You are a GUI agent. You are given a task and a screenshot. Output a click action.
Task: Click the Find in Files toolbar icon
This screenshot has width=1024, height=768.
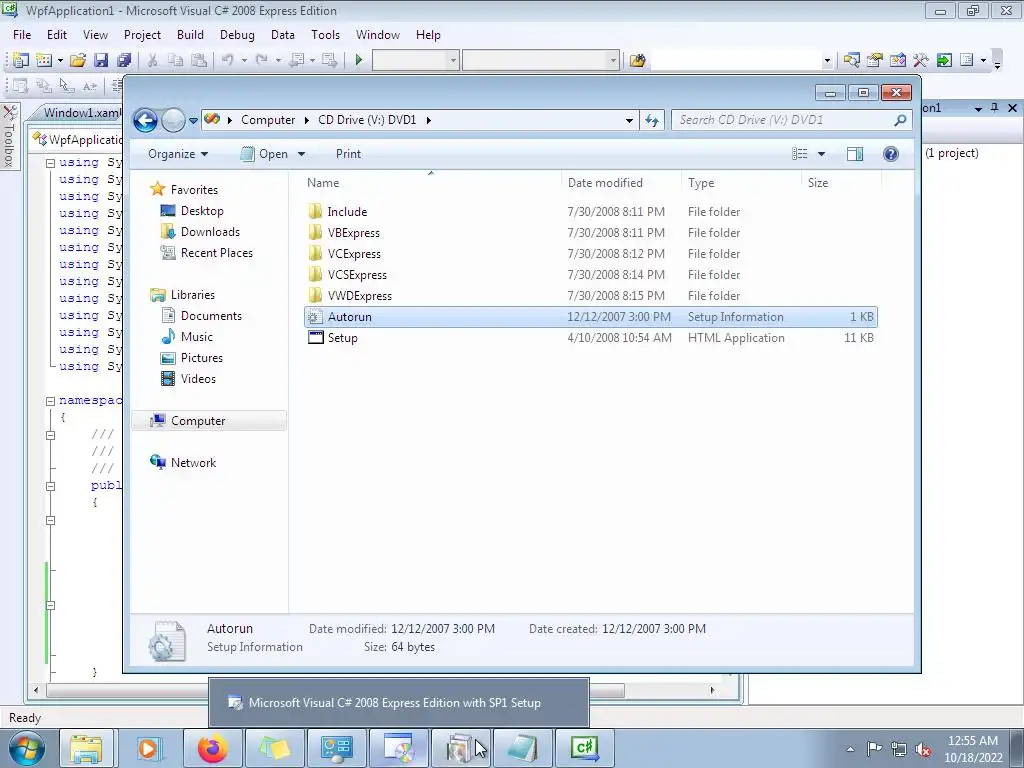point(637,61)
